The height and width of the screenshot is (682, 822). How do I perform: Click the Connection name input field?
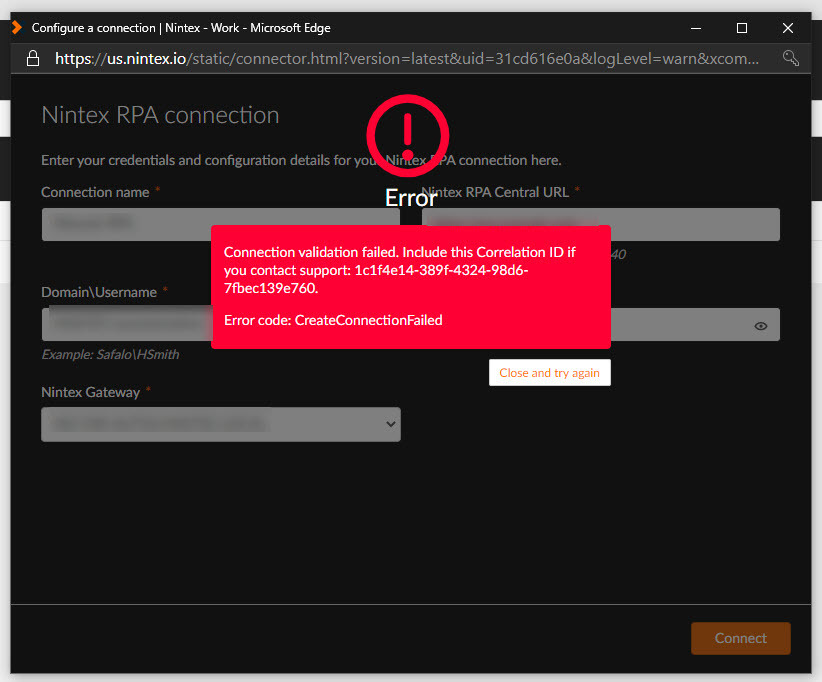tap(221, 224)
